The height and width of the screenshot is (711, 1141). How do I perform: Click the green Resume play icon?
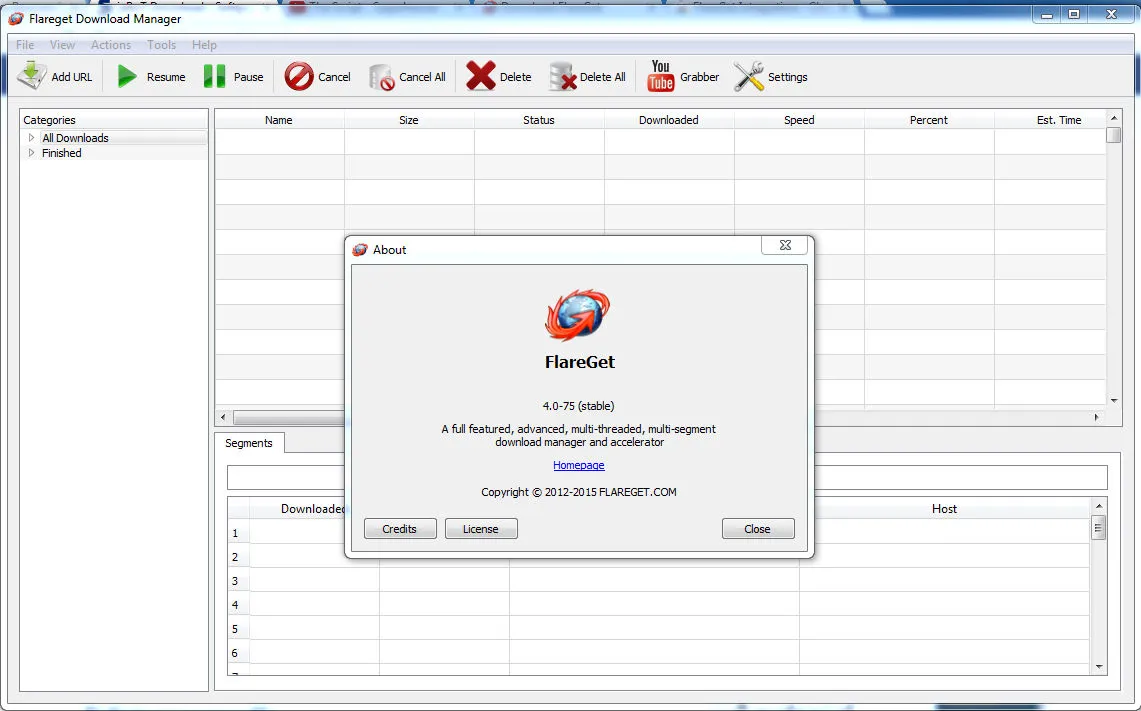pyautogui.click(x=127, y=76)
